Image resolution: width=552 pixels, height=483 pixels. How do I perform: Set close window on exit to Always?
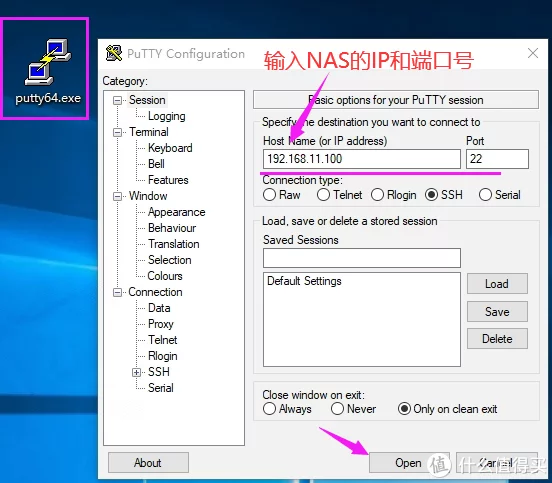point(269,409)
